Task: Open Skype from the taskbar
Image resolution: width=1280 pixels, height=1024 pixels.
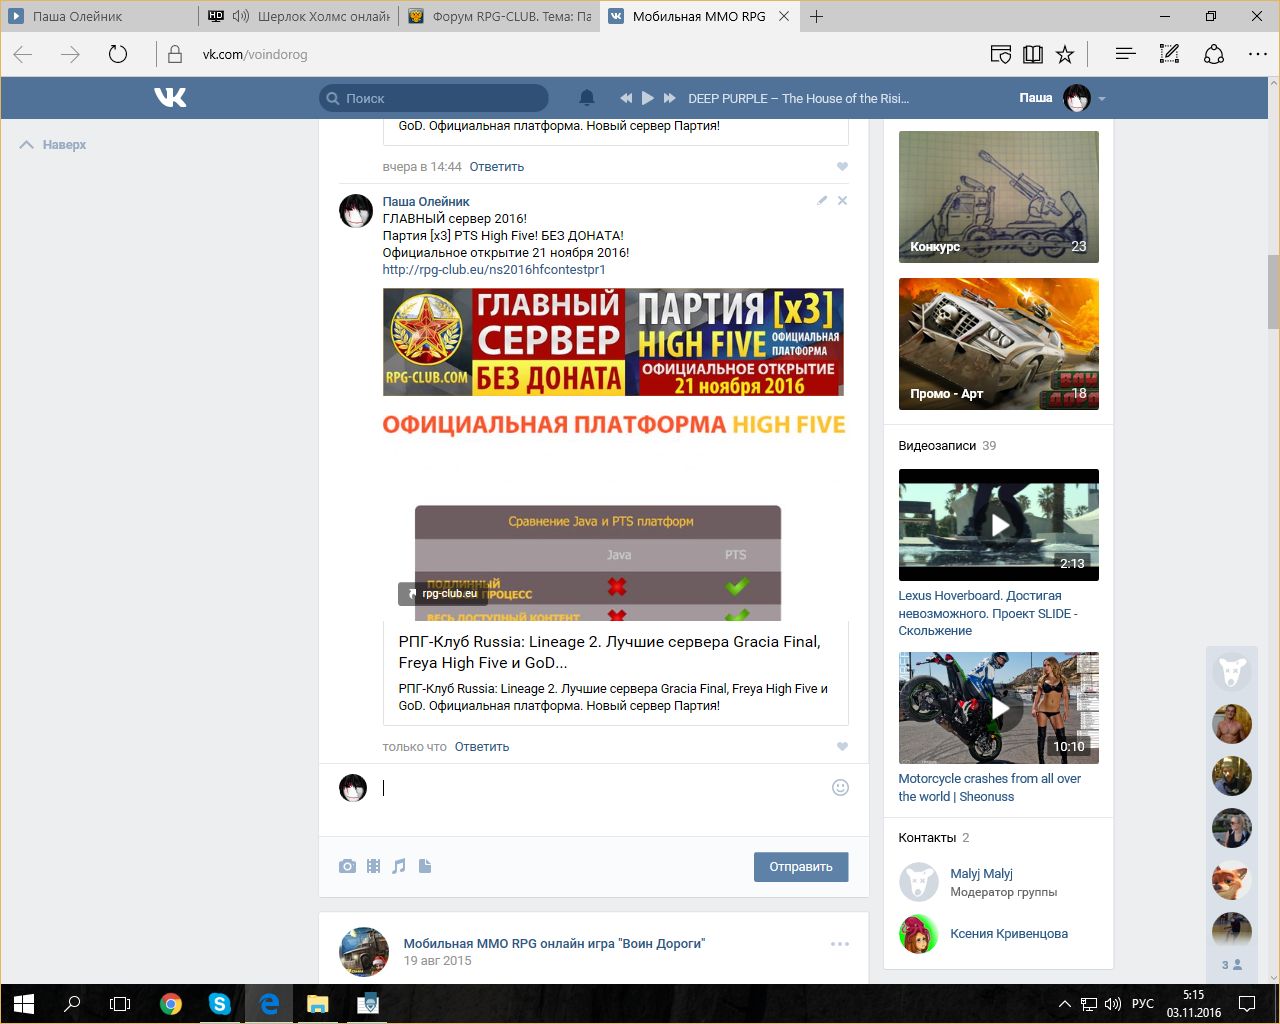Action: click(220, 1004)
